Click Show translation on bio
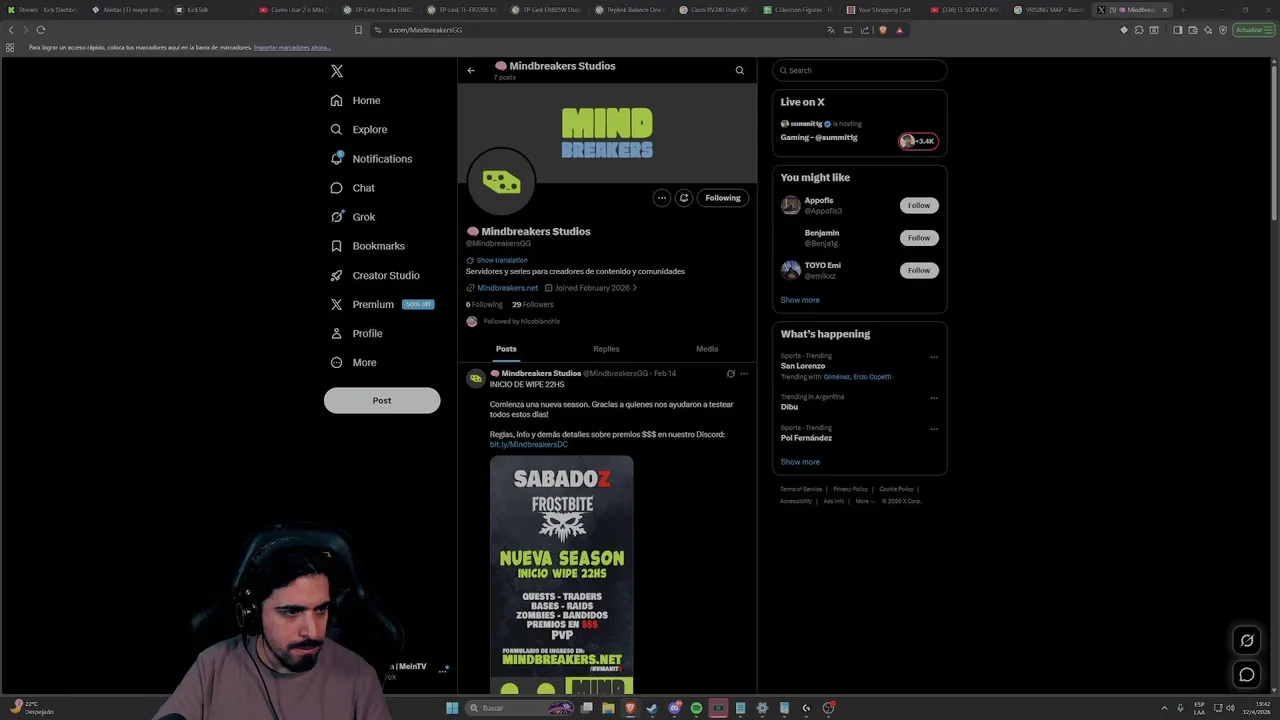This screenshot has height=720, width=1280. tap(501, 260)
